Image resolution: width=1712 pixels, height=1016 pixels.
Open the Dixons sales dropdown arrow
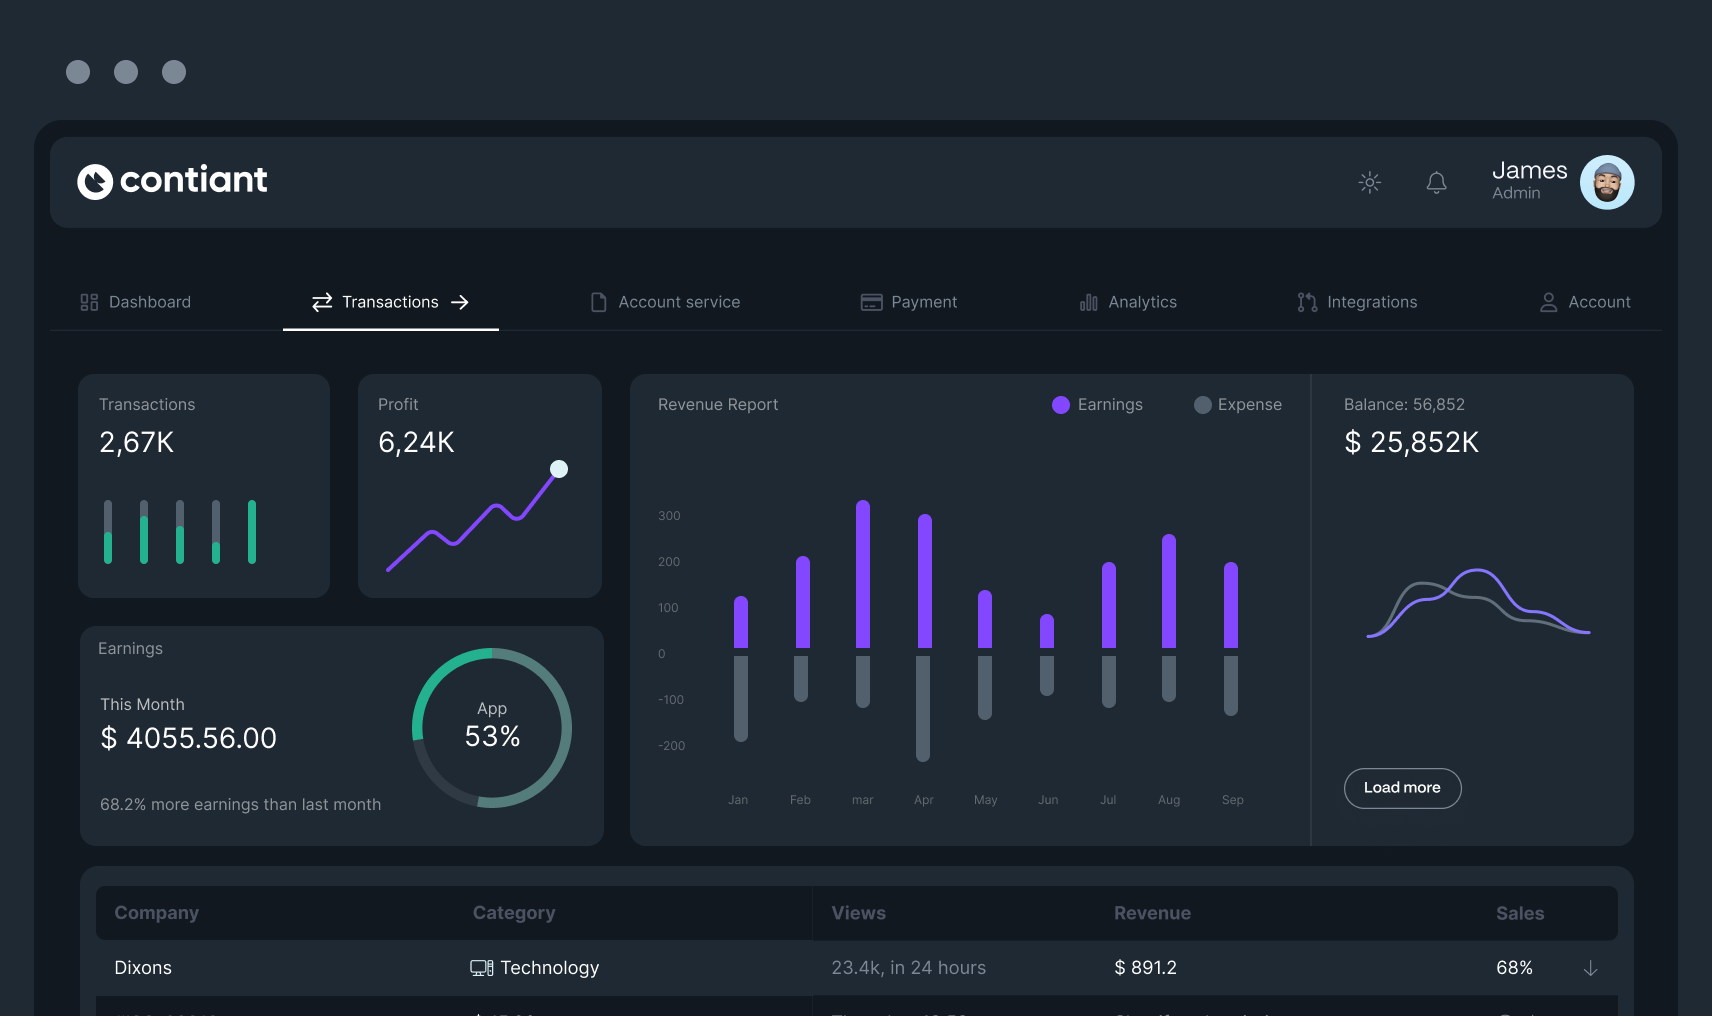click(x=1591, y=968)
